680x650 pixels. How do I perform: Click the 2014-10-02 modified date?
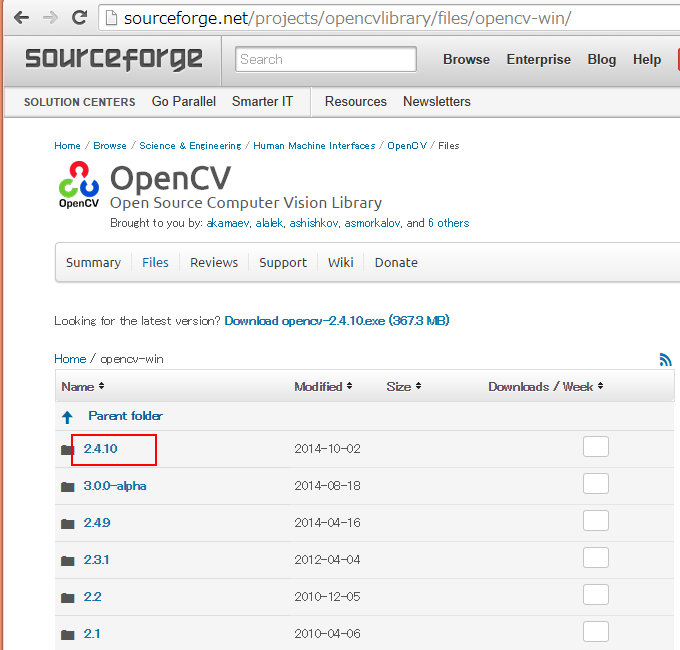pyautogui.click(x=327, y=449)
